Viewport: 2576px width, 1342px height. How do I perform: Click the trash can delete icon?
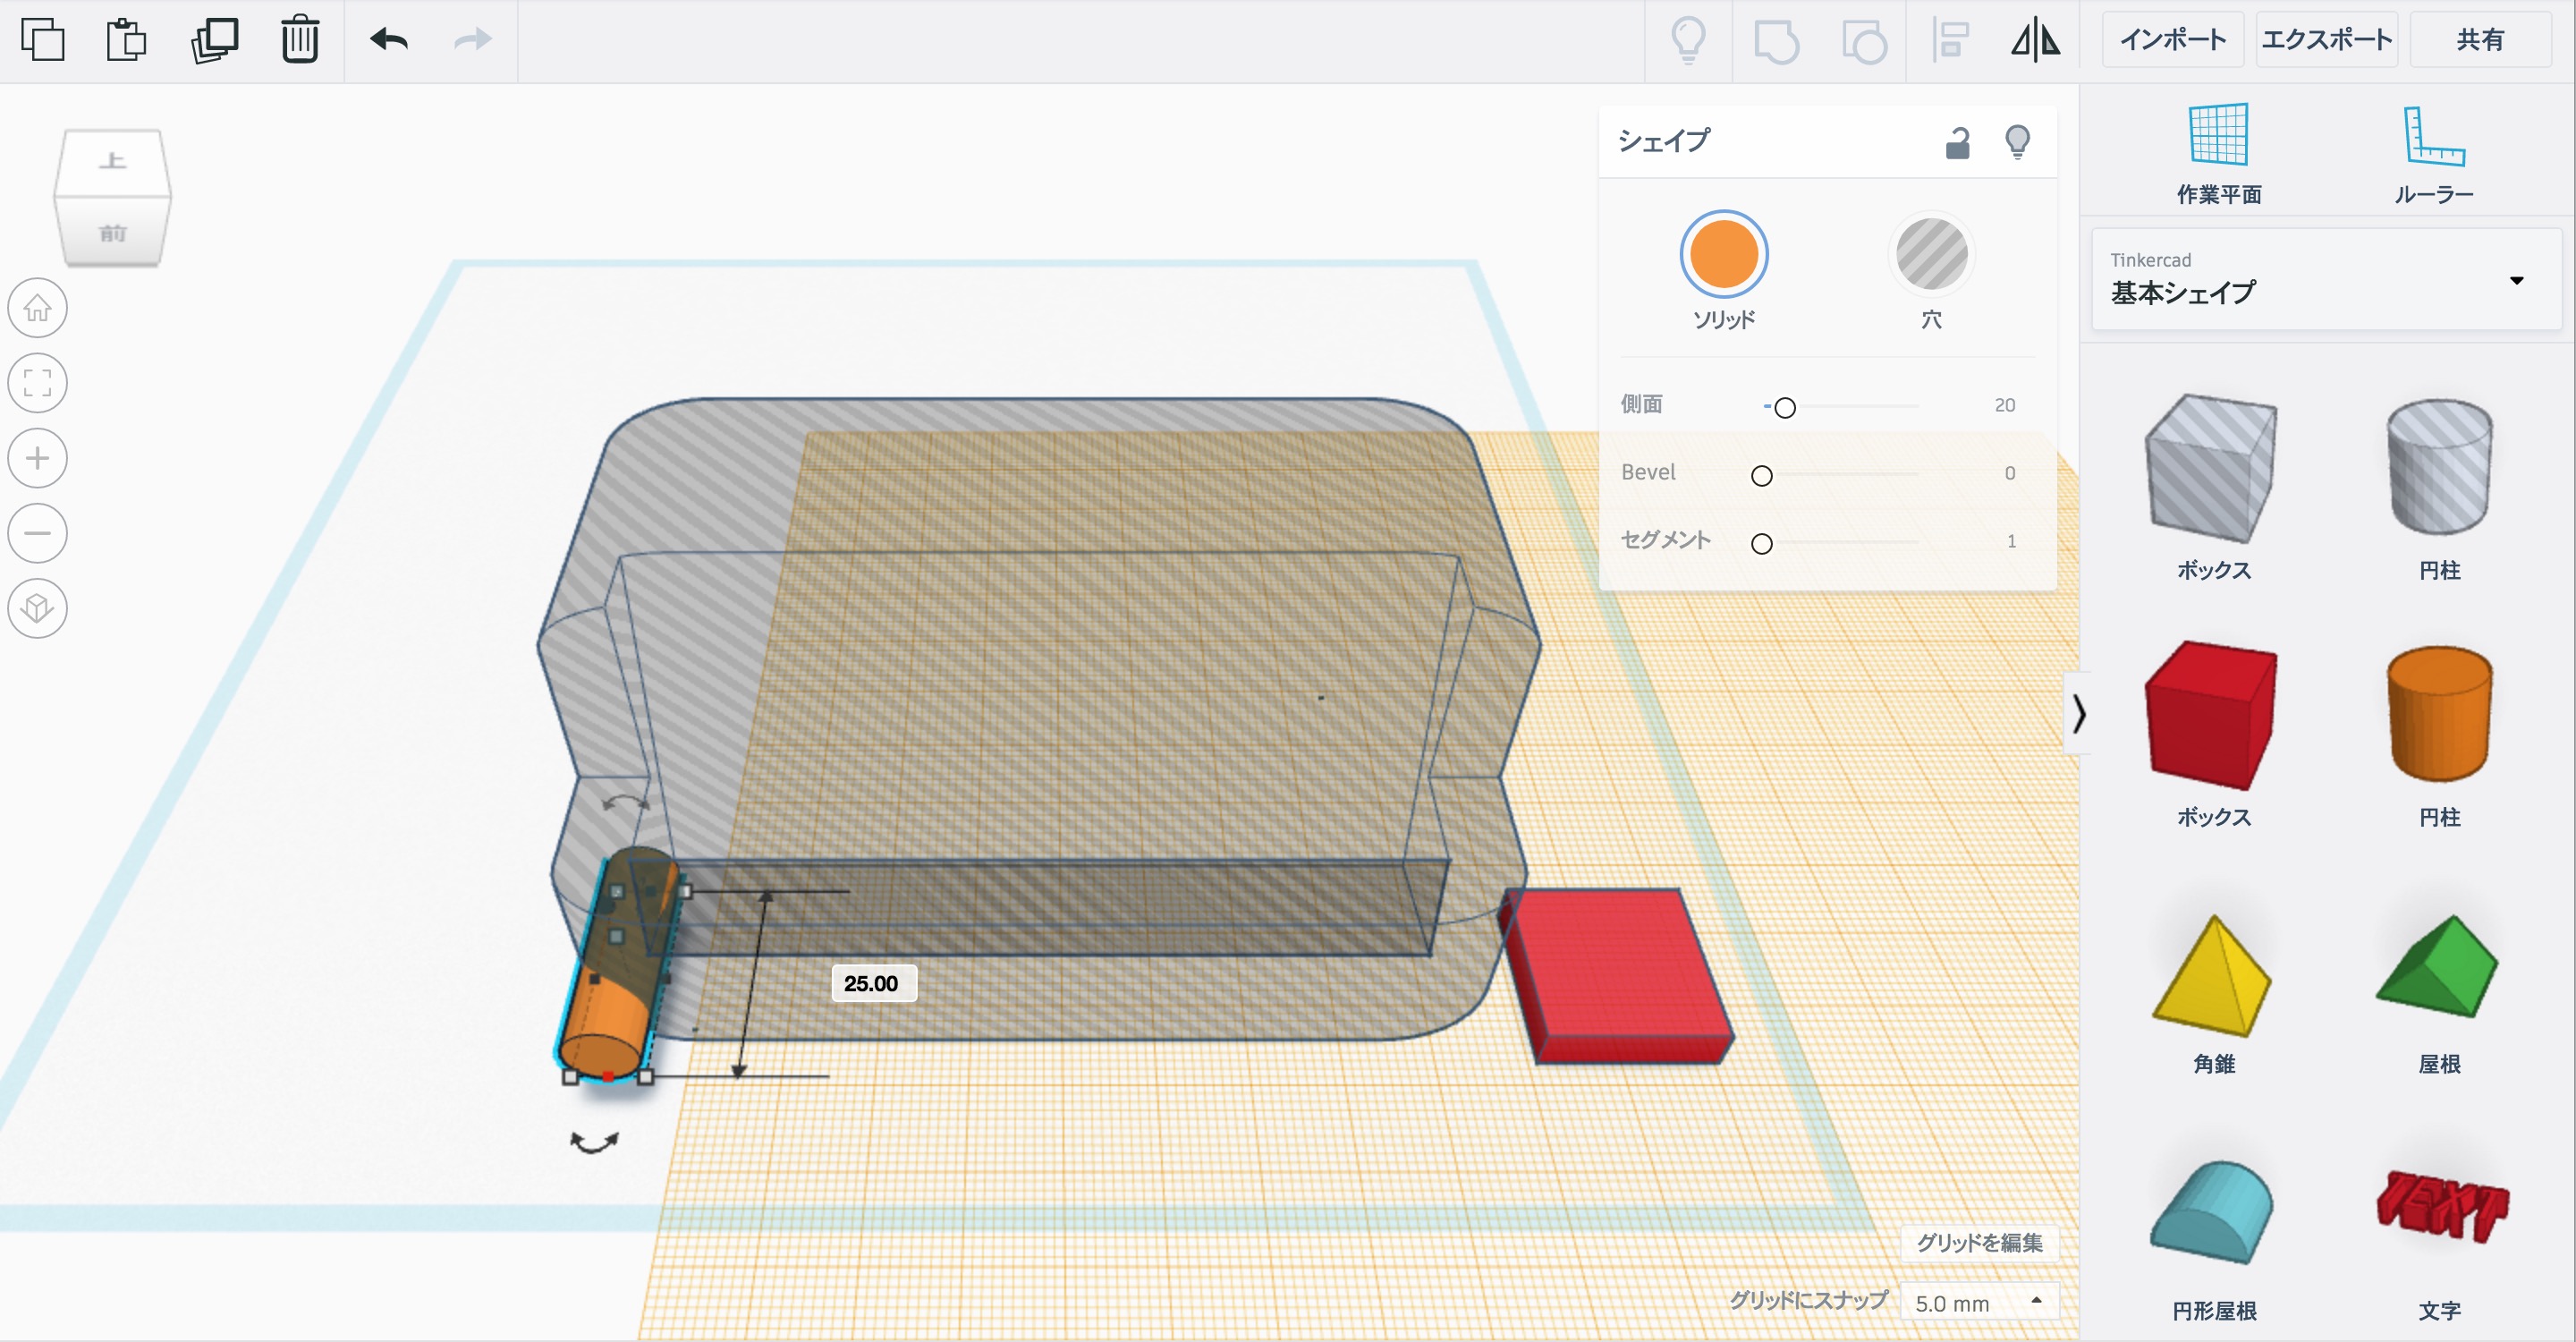[299, 40]
